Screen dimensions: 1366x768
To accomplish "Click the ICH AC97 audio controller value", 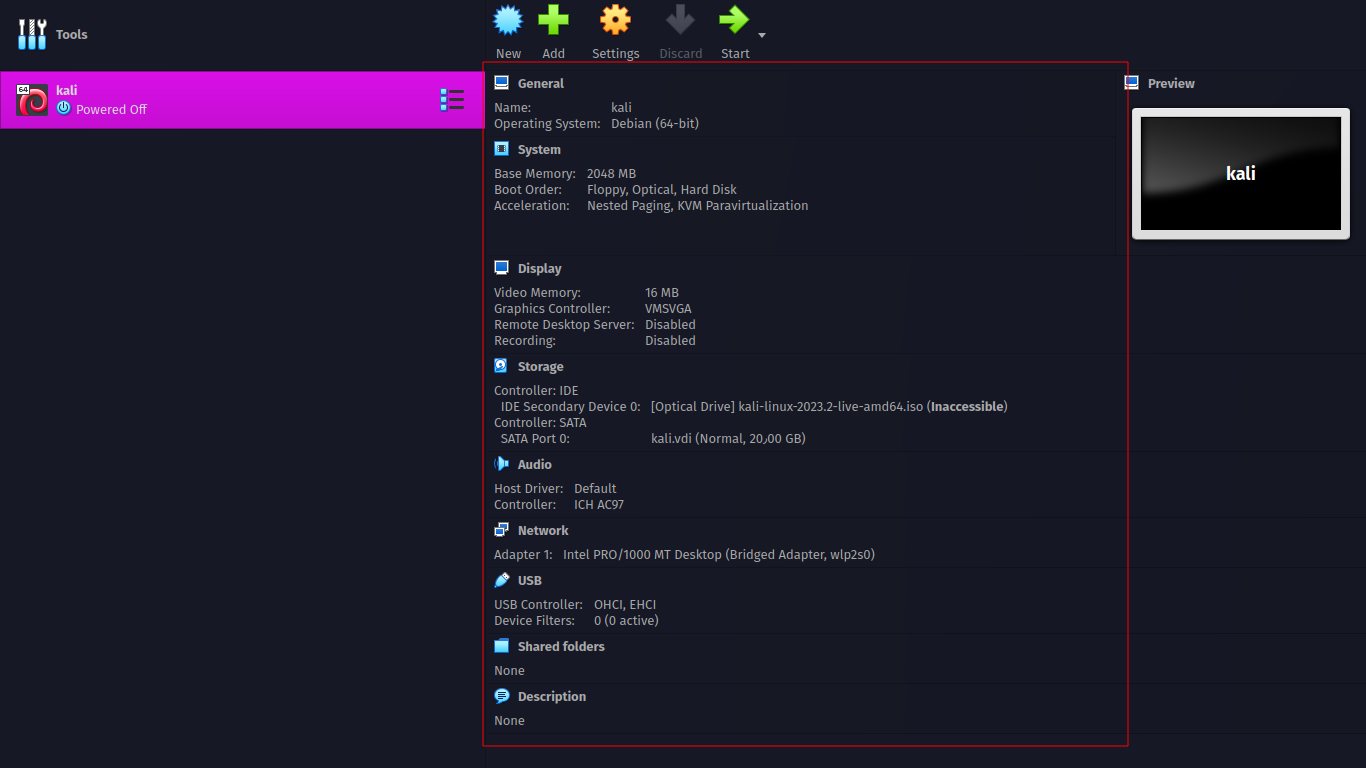I will point(599,505).
